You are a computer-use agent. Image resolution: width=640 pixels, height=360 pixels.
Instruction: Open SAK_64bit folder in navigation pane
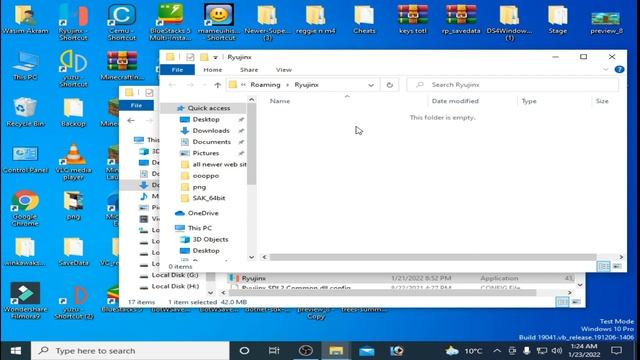coord(209,198)
